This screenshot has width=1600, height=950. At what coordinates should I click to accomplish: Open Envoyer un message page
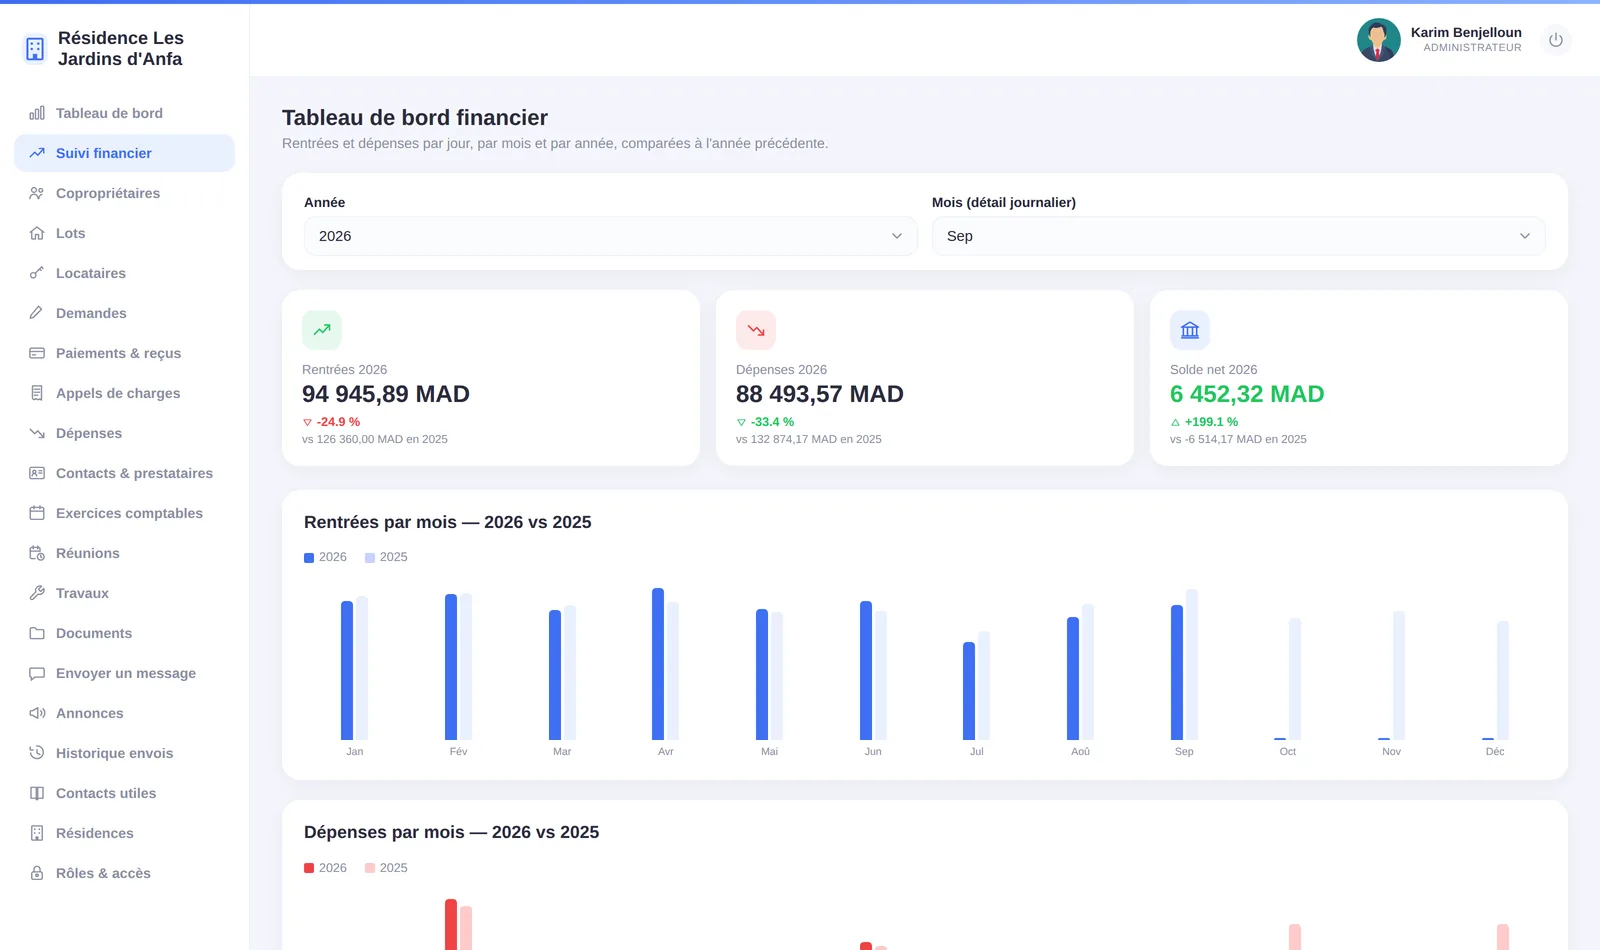[x=124, y=673]
